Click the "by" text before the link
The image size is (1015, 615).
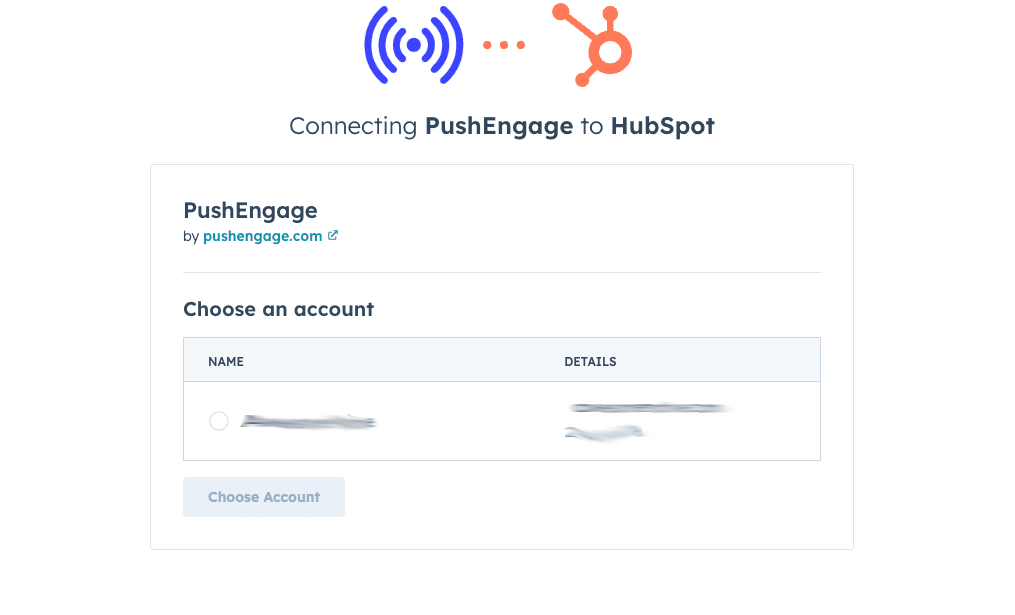[190, 236]
